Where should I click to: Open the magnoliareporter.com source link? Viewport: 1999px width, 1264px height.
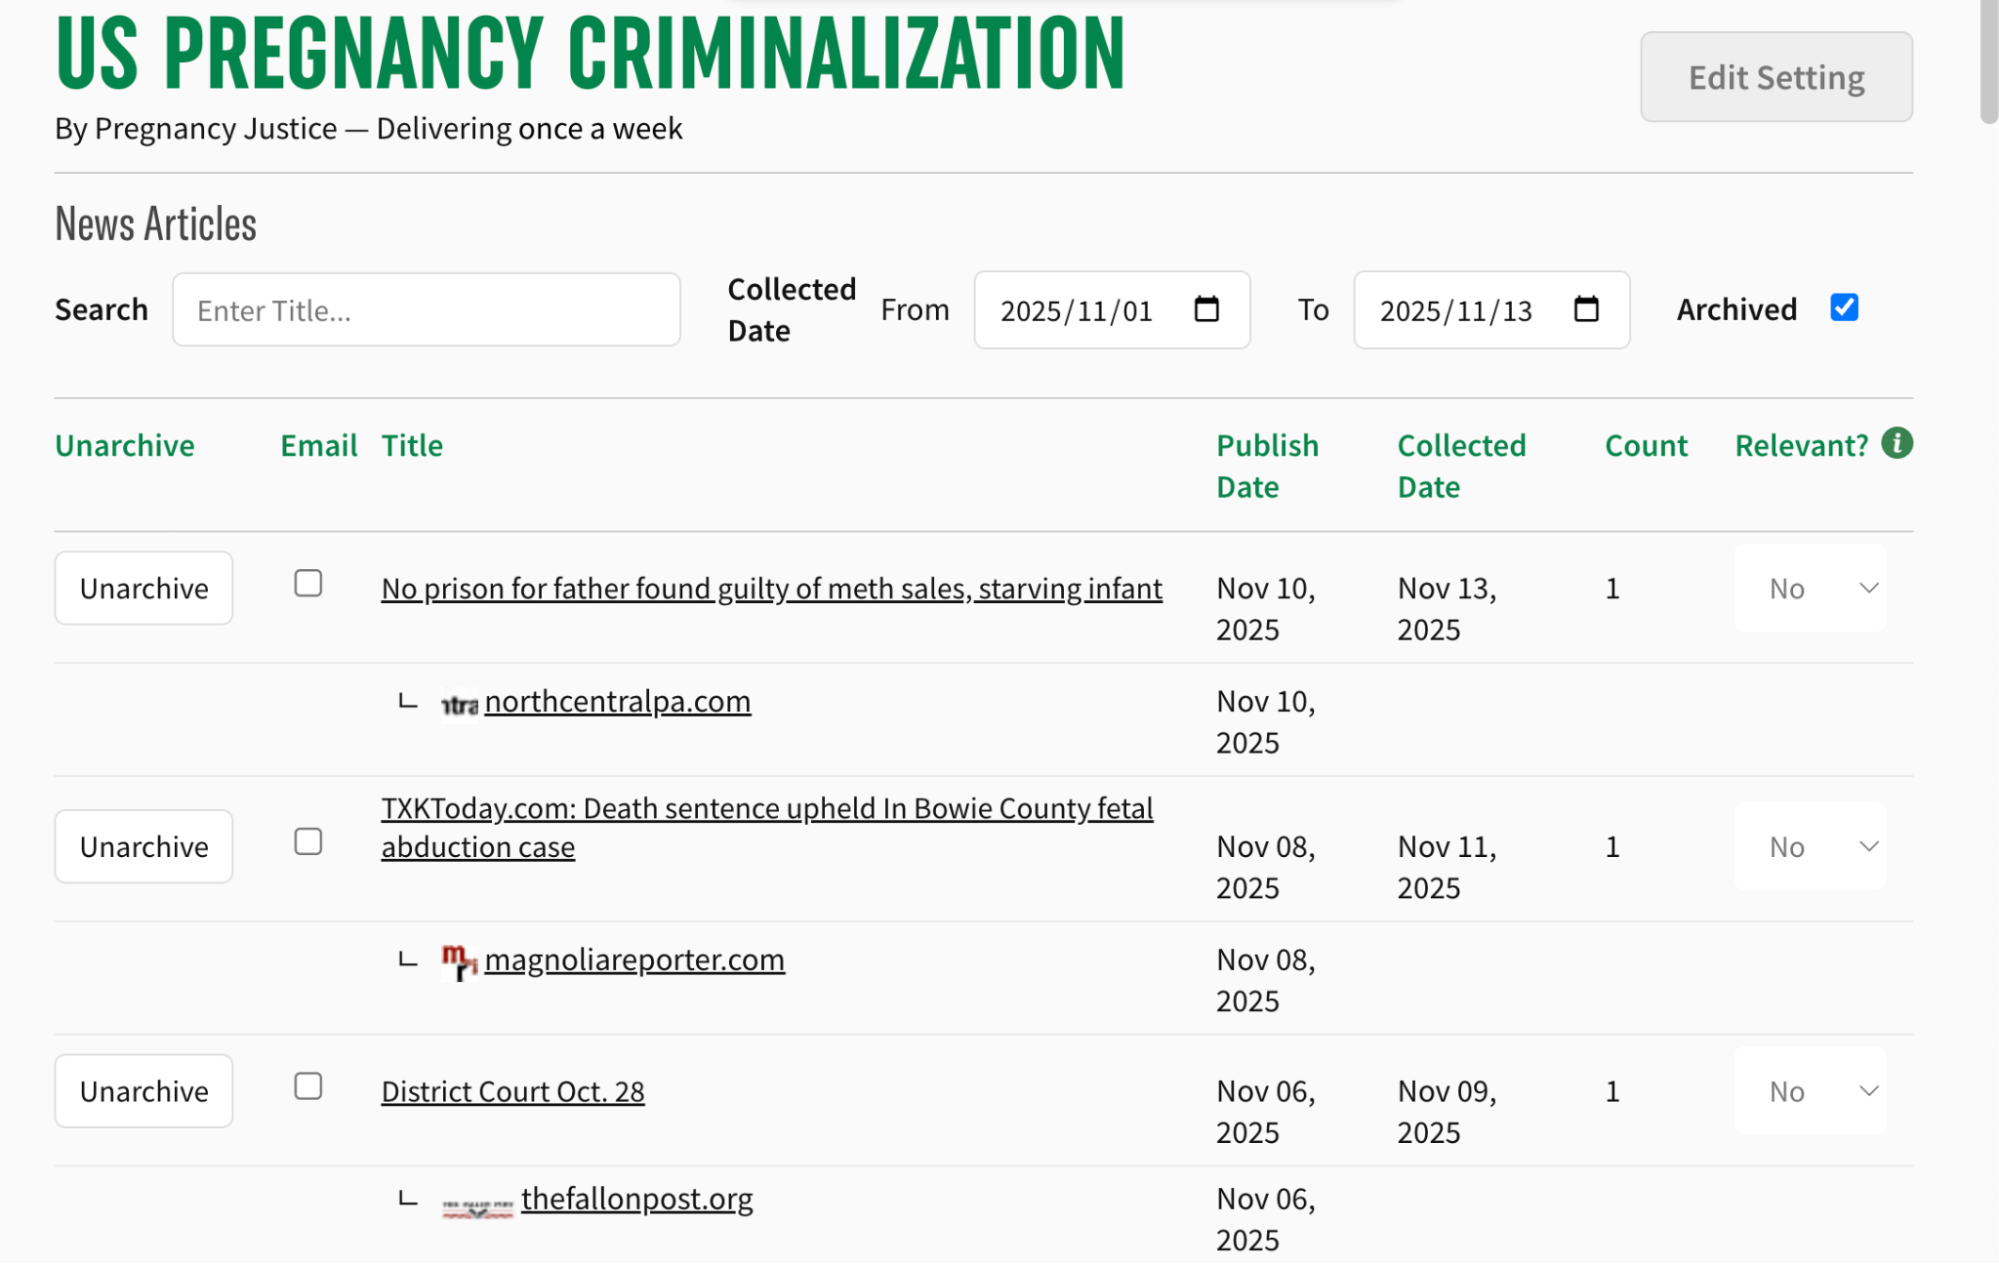[x=634, y=960]
